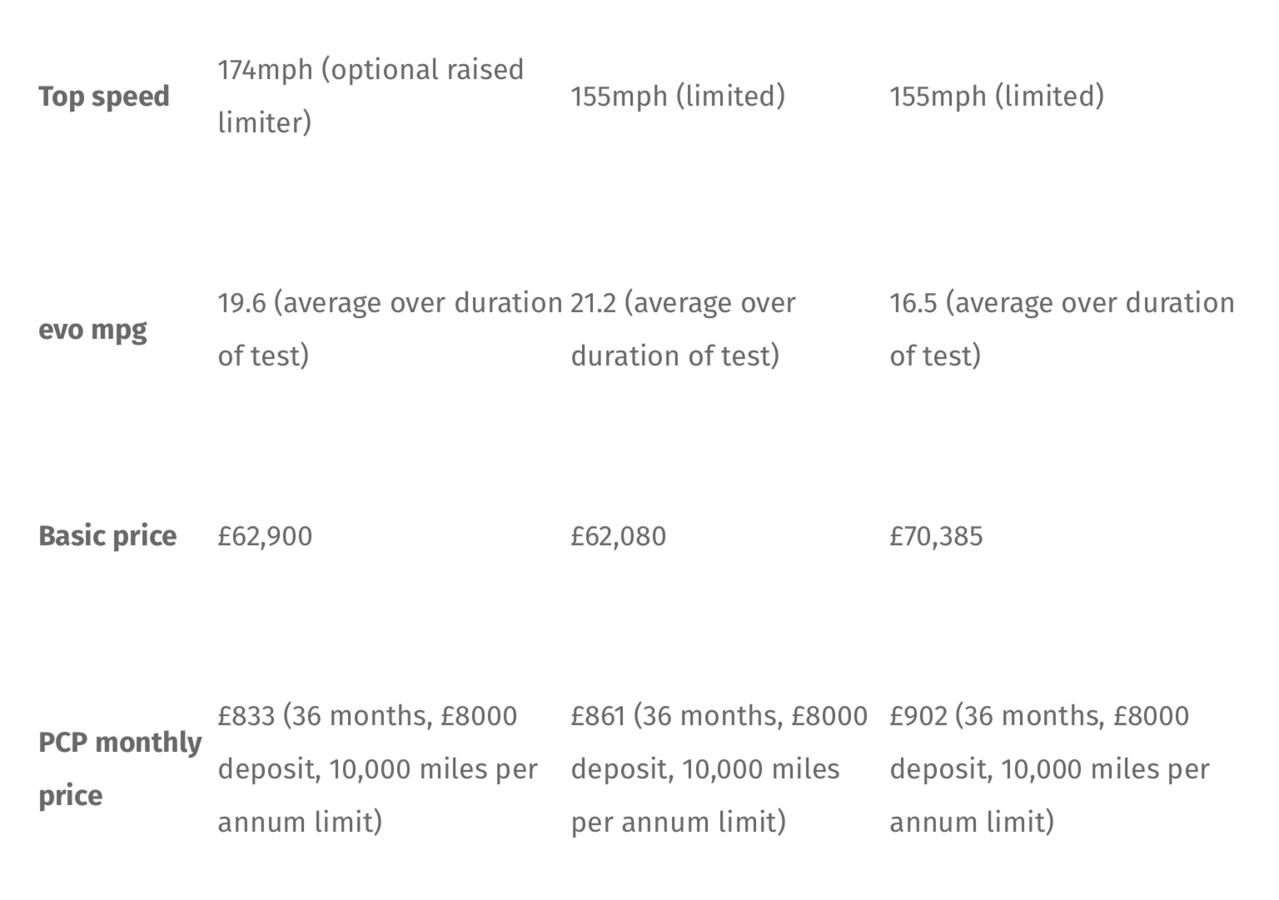This screenshot has height=900, width=1279.
Task: Click the "Top speed" row label
Action: coord(103,97)
